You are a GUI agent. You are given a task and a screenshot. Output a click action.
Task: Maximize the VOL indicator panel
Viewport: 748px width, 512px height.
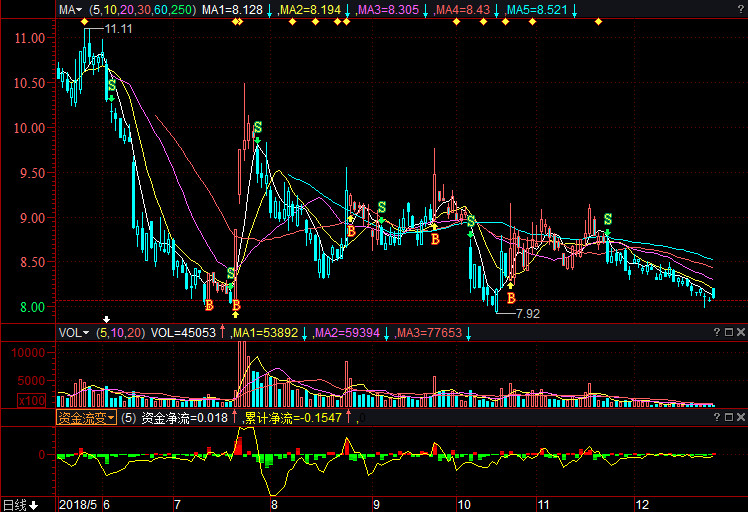coord(728,332)
